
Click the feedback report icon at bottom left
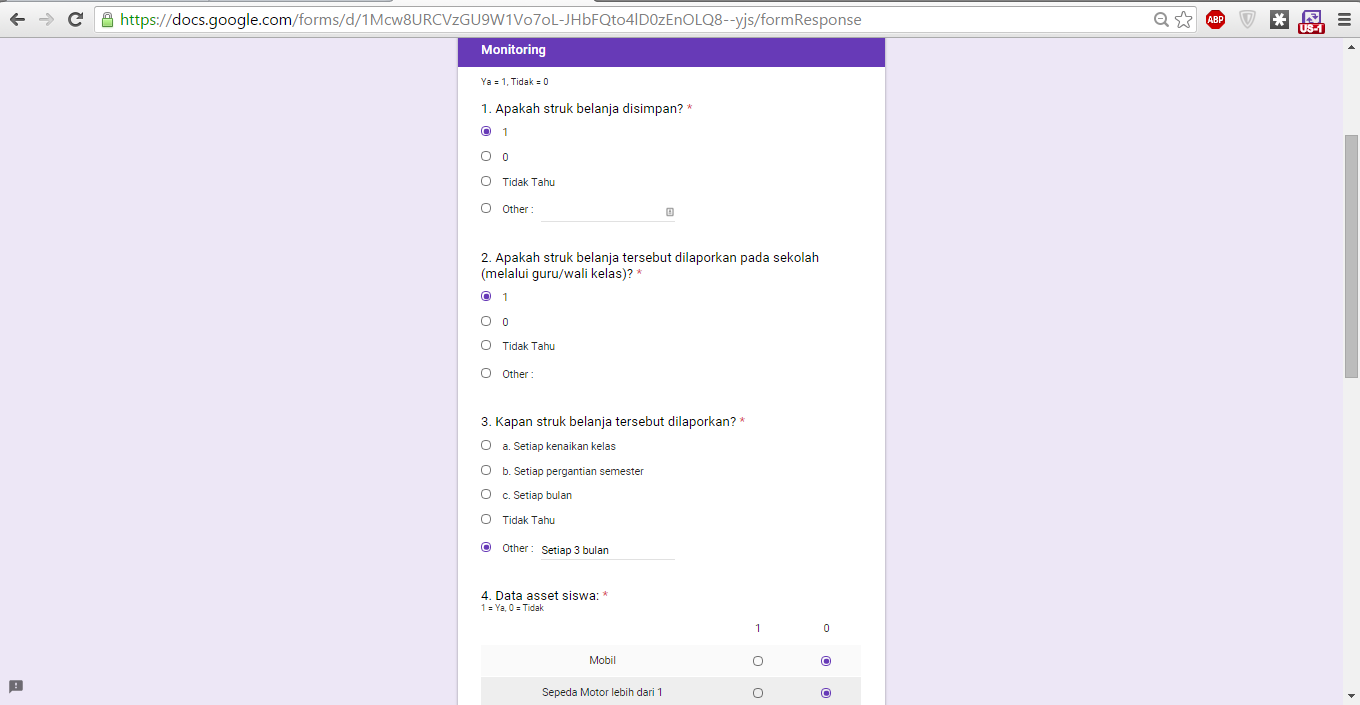[x=16, y=686]
